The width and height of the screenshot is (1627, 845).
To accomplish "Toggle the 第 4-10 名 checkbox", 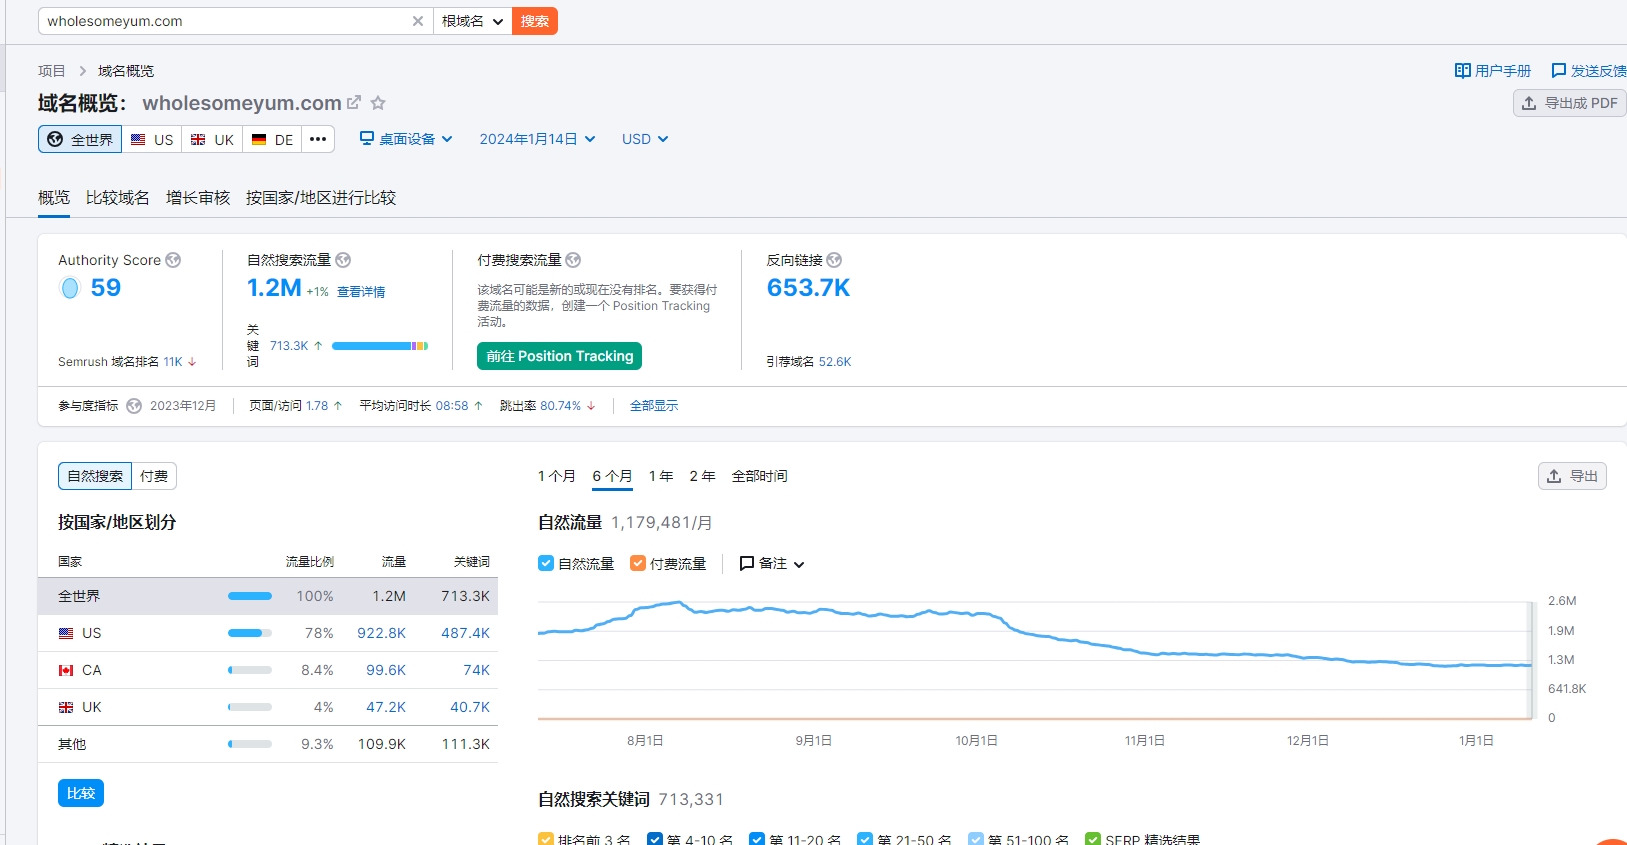I will [655, 840].
